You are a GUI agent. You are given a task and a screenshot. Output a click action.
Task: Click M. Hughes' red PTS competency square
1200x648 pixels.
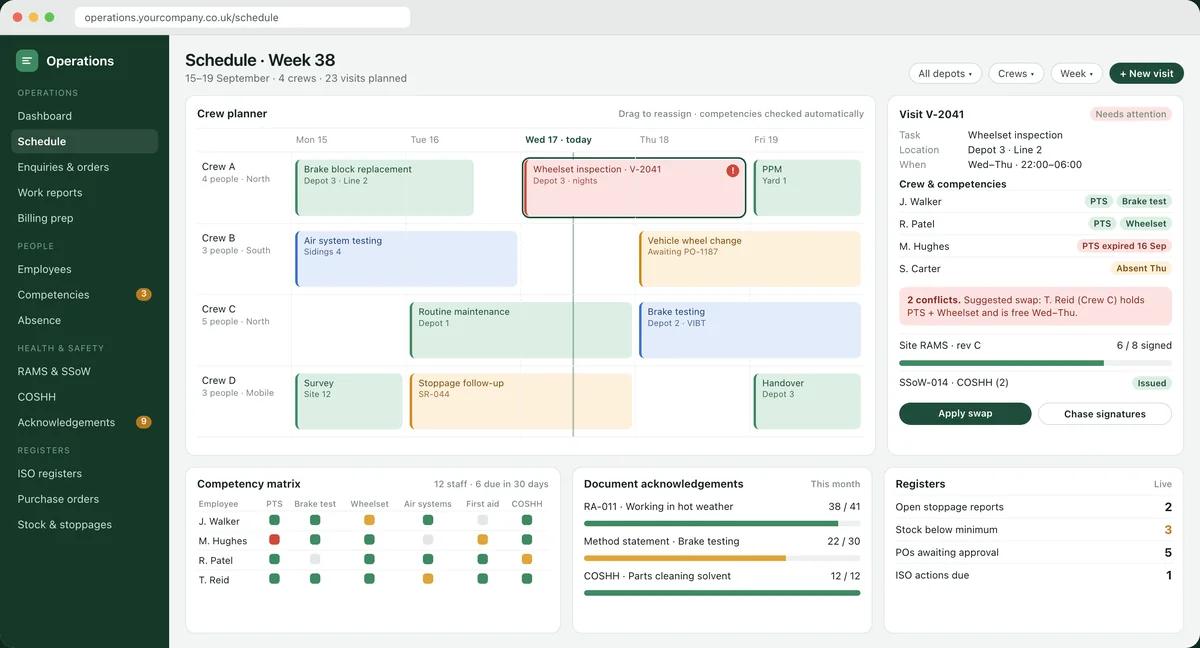274,540
